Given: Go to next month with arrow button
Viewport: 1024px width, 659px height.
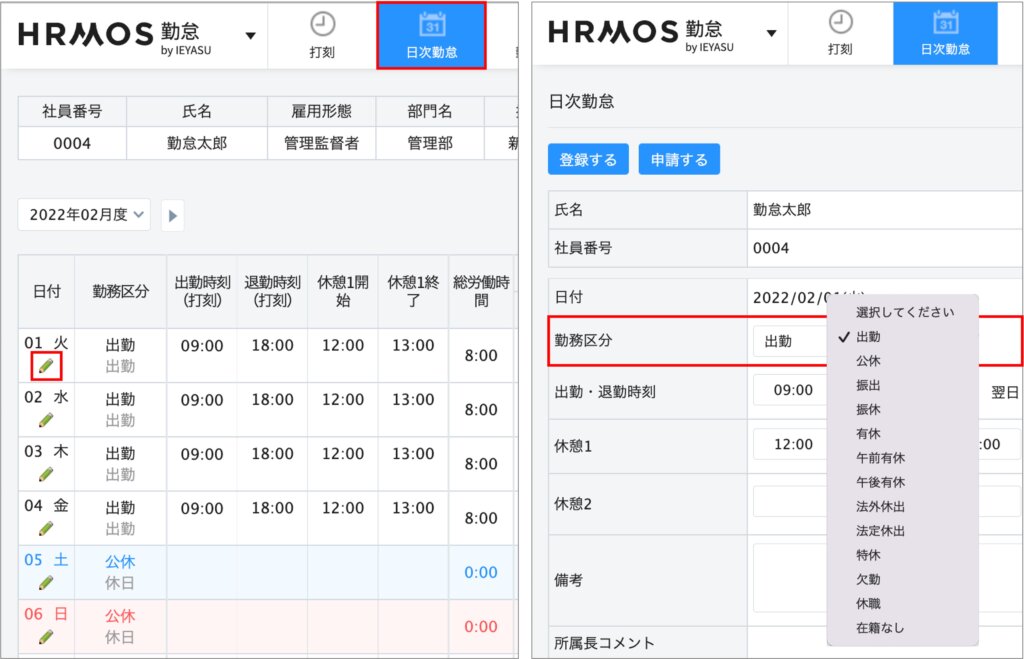Looking at the screenshot, I should coord(172,215).
